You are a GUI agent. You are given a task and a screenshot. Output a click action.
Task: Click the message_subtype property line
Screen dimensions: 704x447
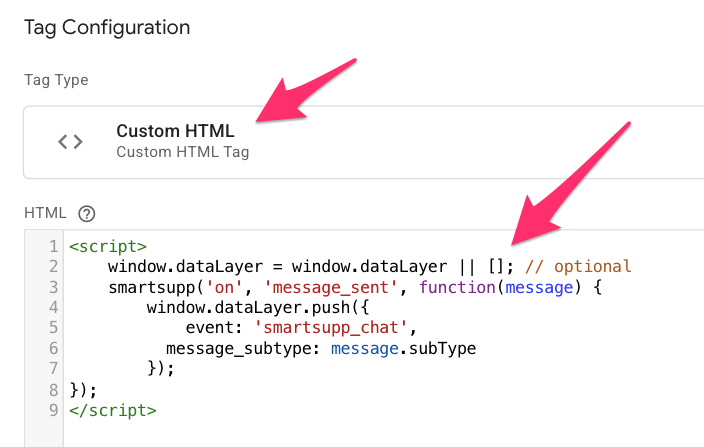pyautogui.click(x=321, y=348)
